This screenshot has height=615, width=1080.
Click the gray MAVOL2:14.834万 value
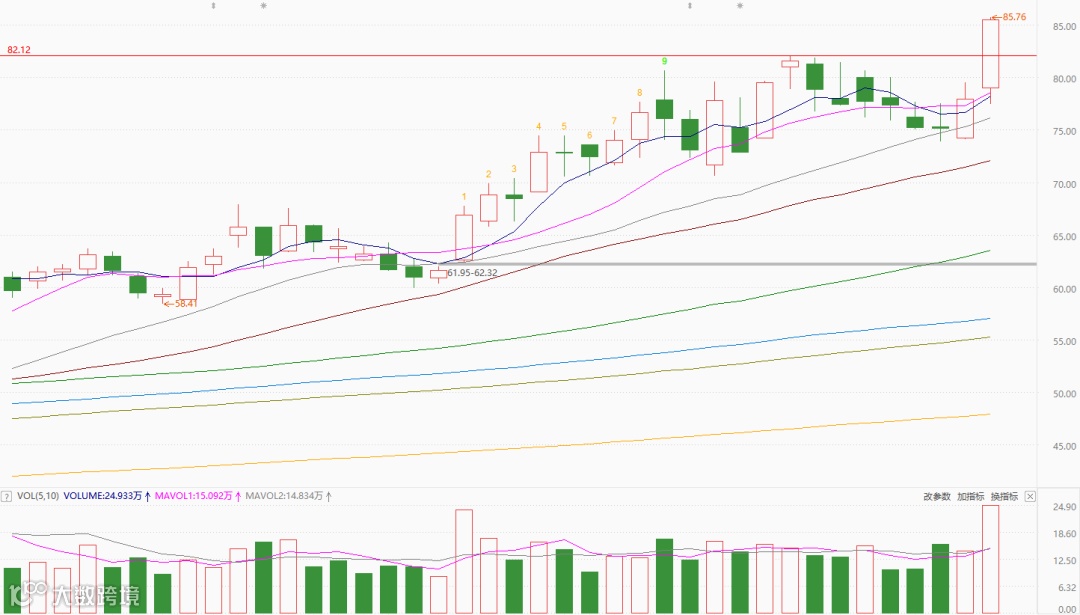[x=284, y=496]
